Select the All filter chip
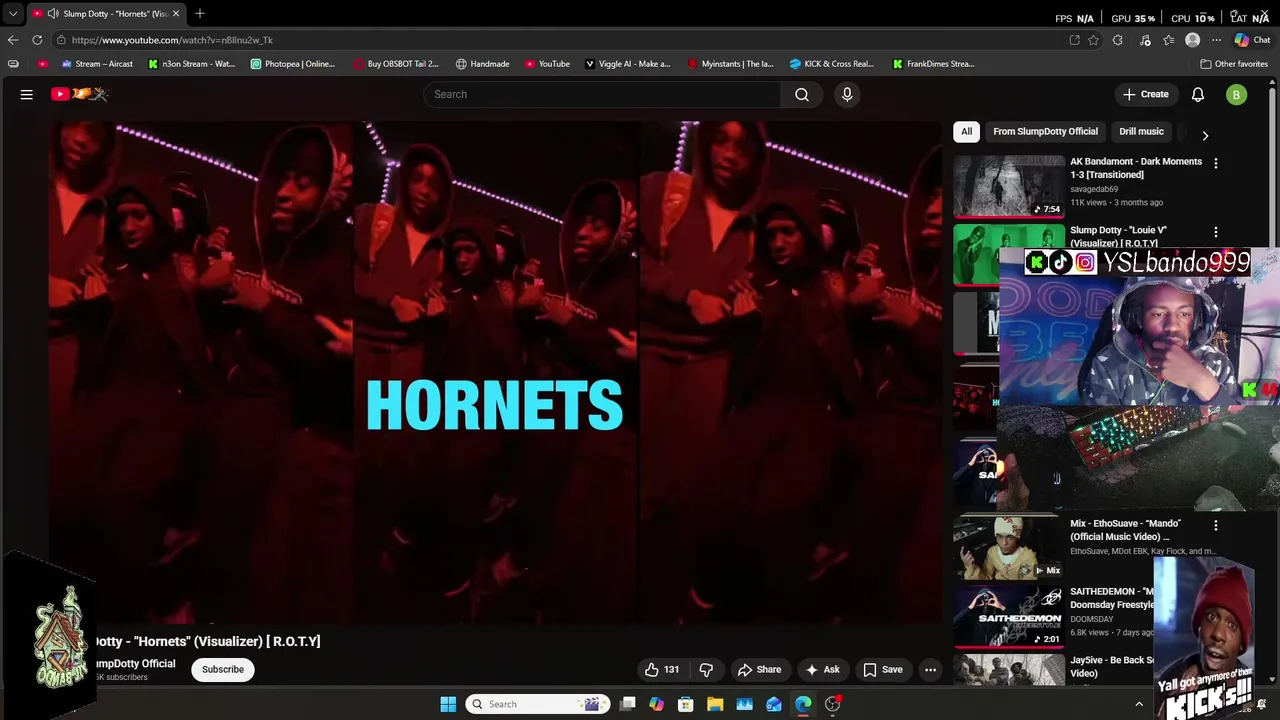This screenshot has height=720, width=1280. point(966,131)
